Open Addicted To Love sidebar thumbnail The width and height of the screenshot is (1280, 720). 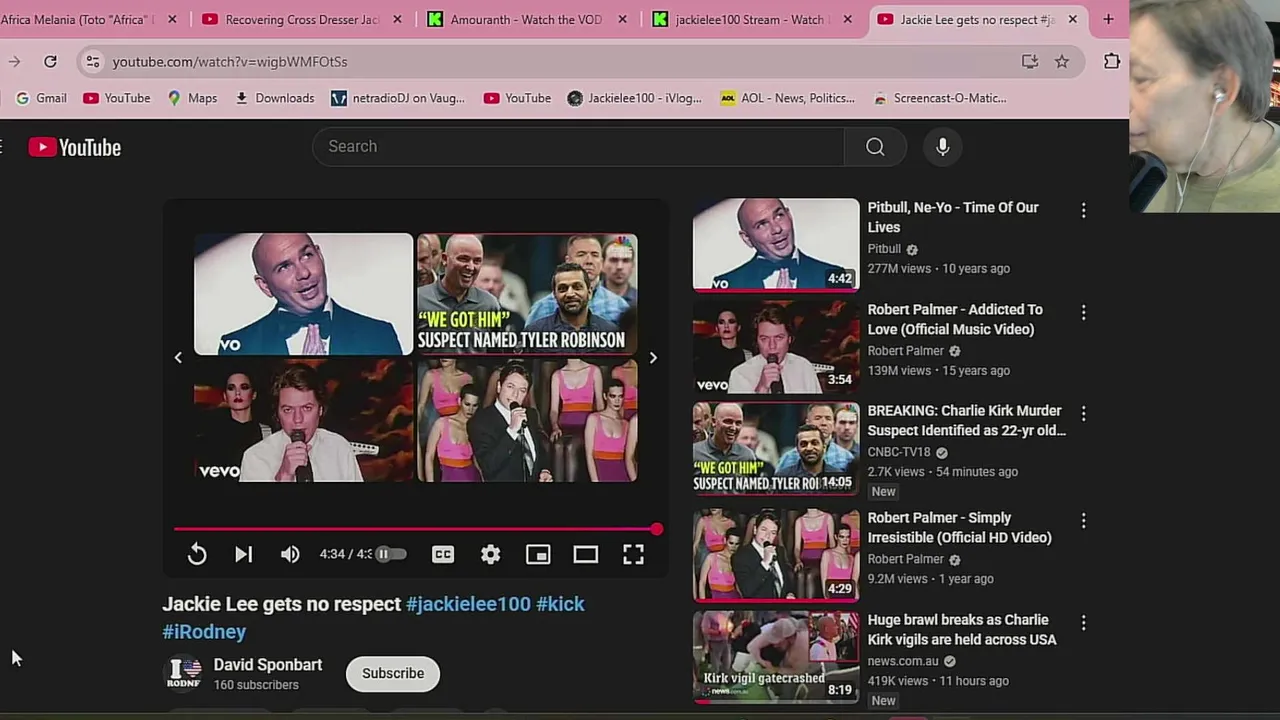(x=776, y=346)
